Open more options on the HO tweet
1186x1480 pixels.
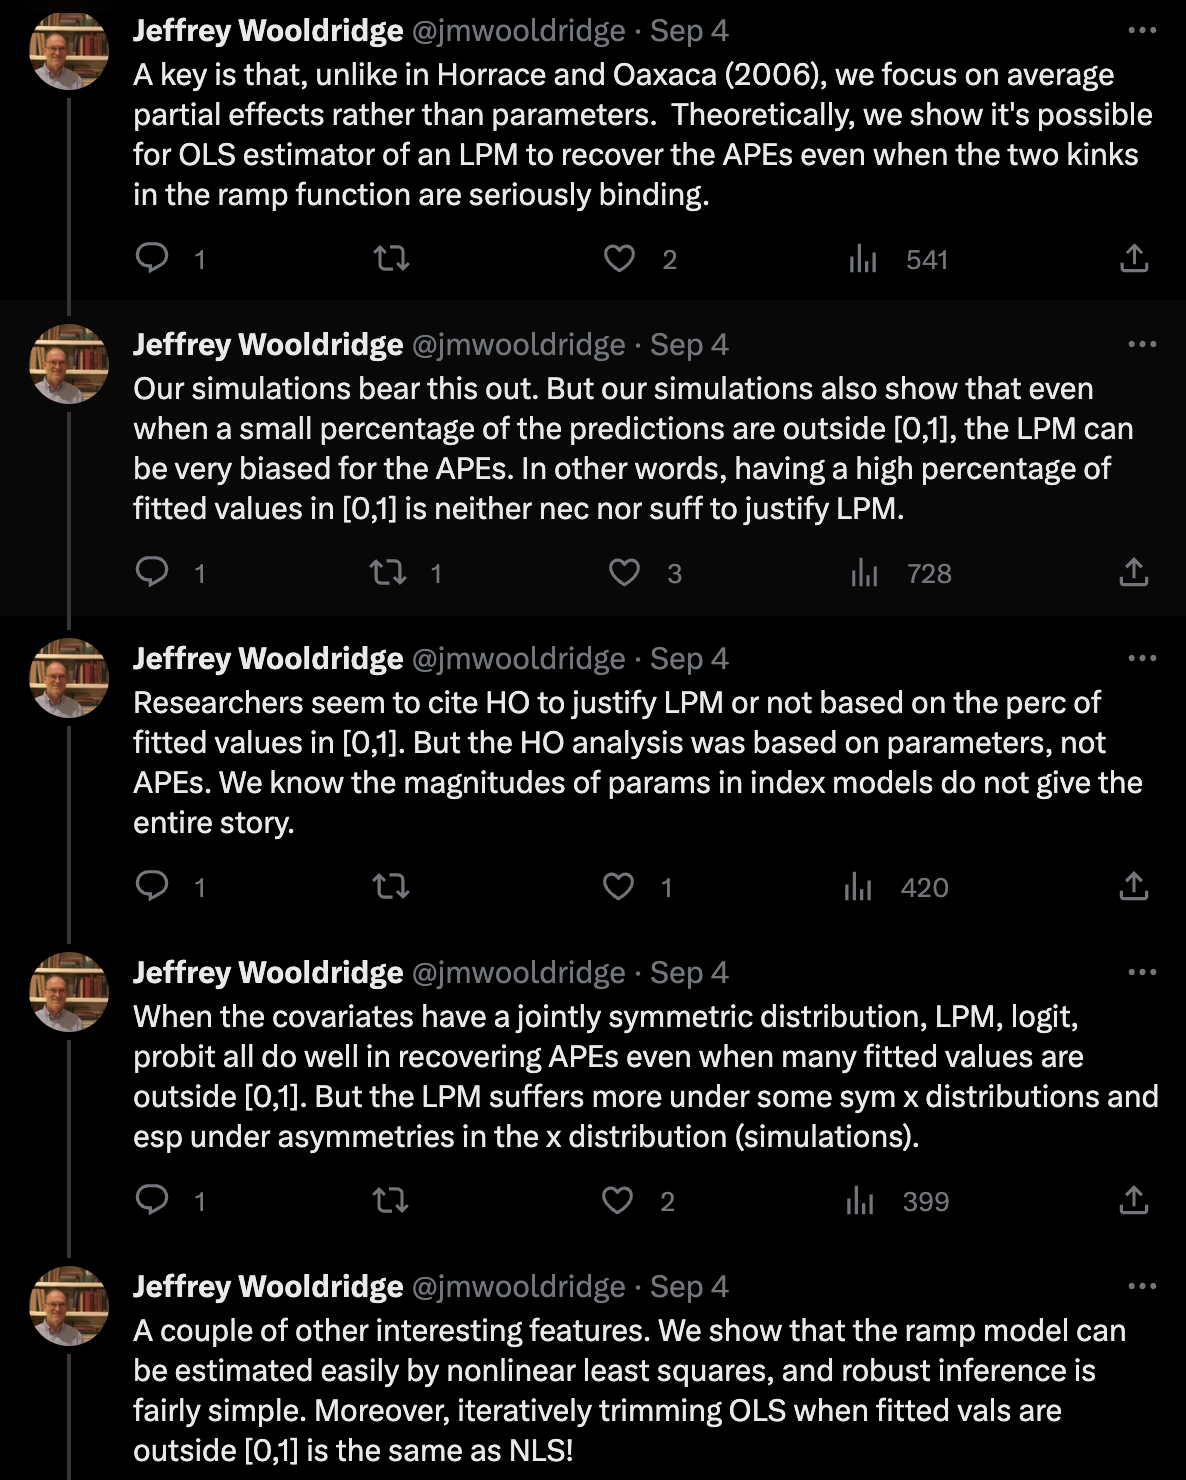click(1141, 658)
